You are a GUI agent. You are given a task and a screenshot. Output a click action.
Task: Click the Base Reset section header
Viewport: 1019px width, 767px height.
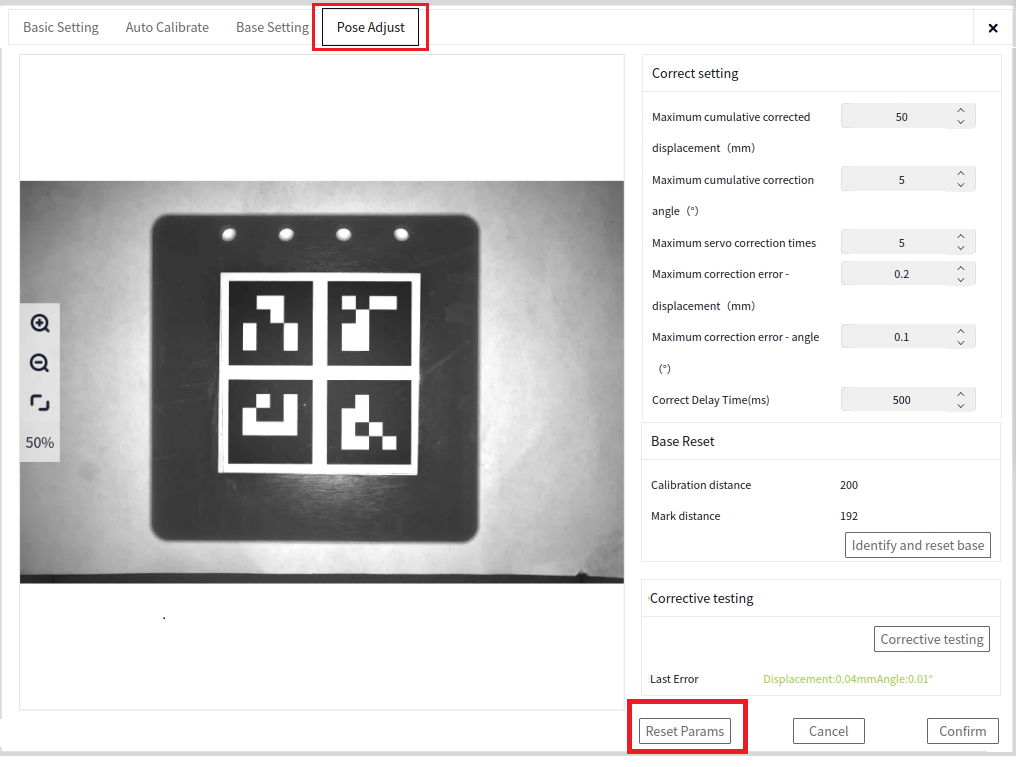tap(682, 441)
